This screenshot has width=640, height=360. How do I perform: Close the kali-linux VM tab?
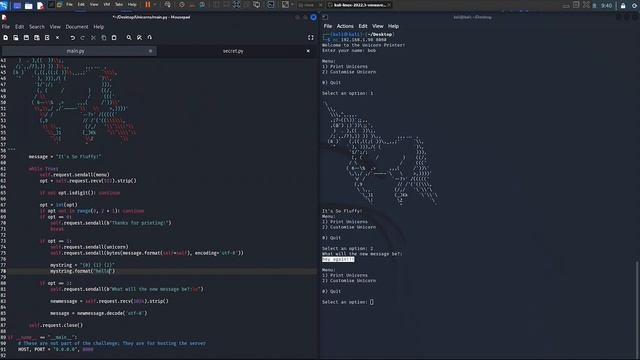click(x=389, y=5)
